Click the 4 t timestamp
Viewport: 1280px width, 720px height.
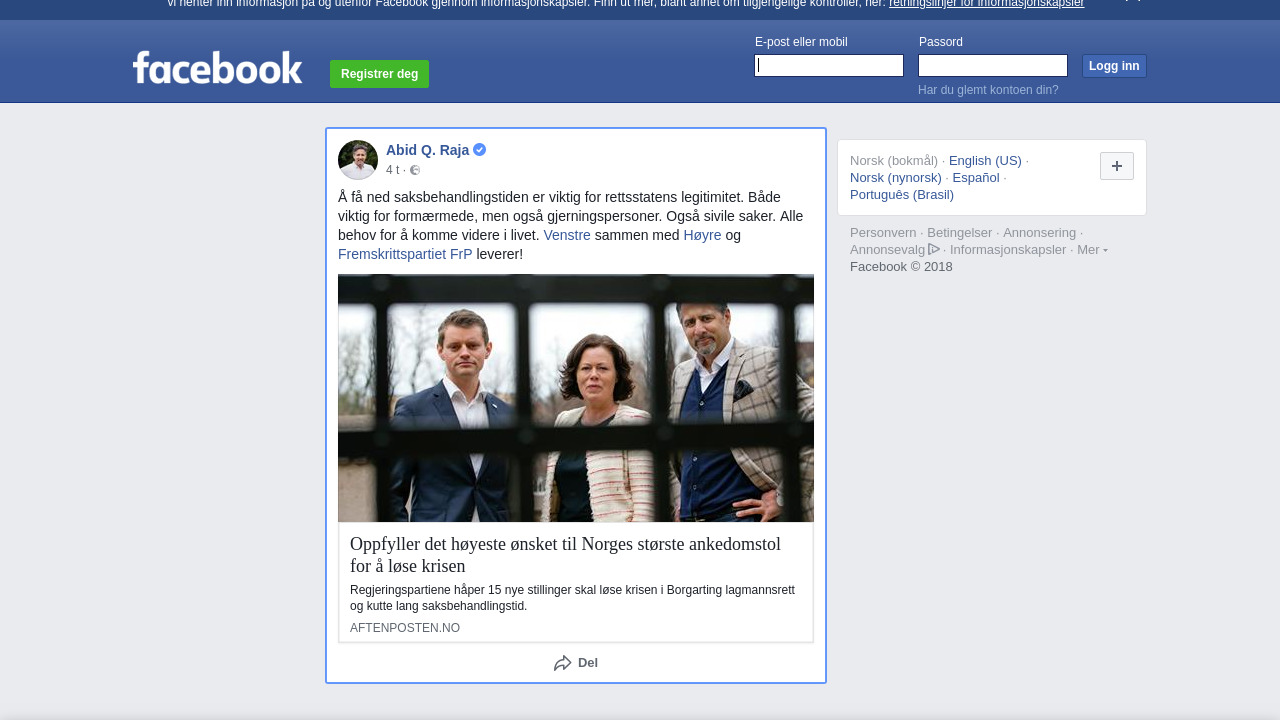[x=392, y=170]
